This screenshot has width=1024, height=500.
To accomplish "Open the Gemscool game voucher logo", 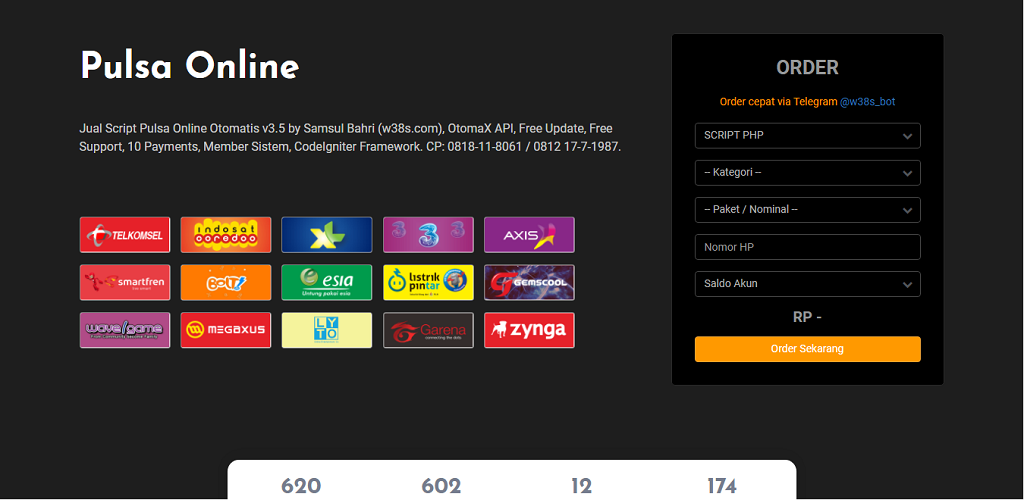I will click(529, 283).
